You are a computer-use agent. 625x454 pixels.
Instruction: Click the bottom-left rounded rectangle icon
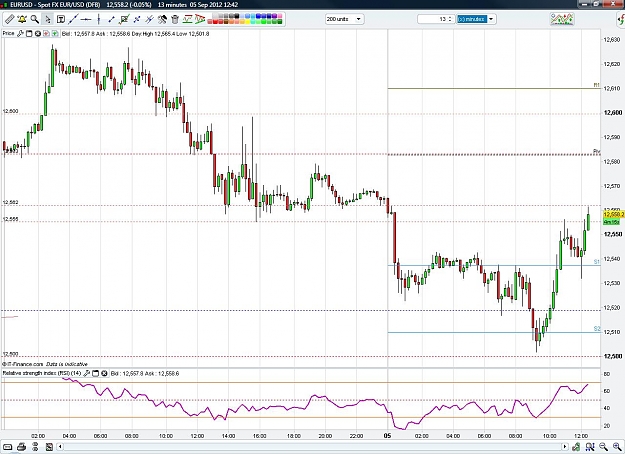coord(8,446)
